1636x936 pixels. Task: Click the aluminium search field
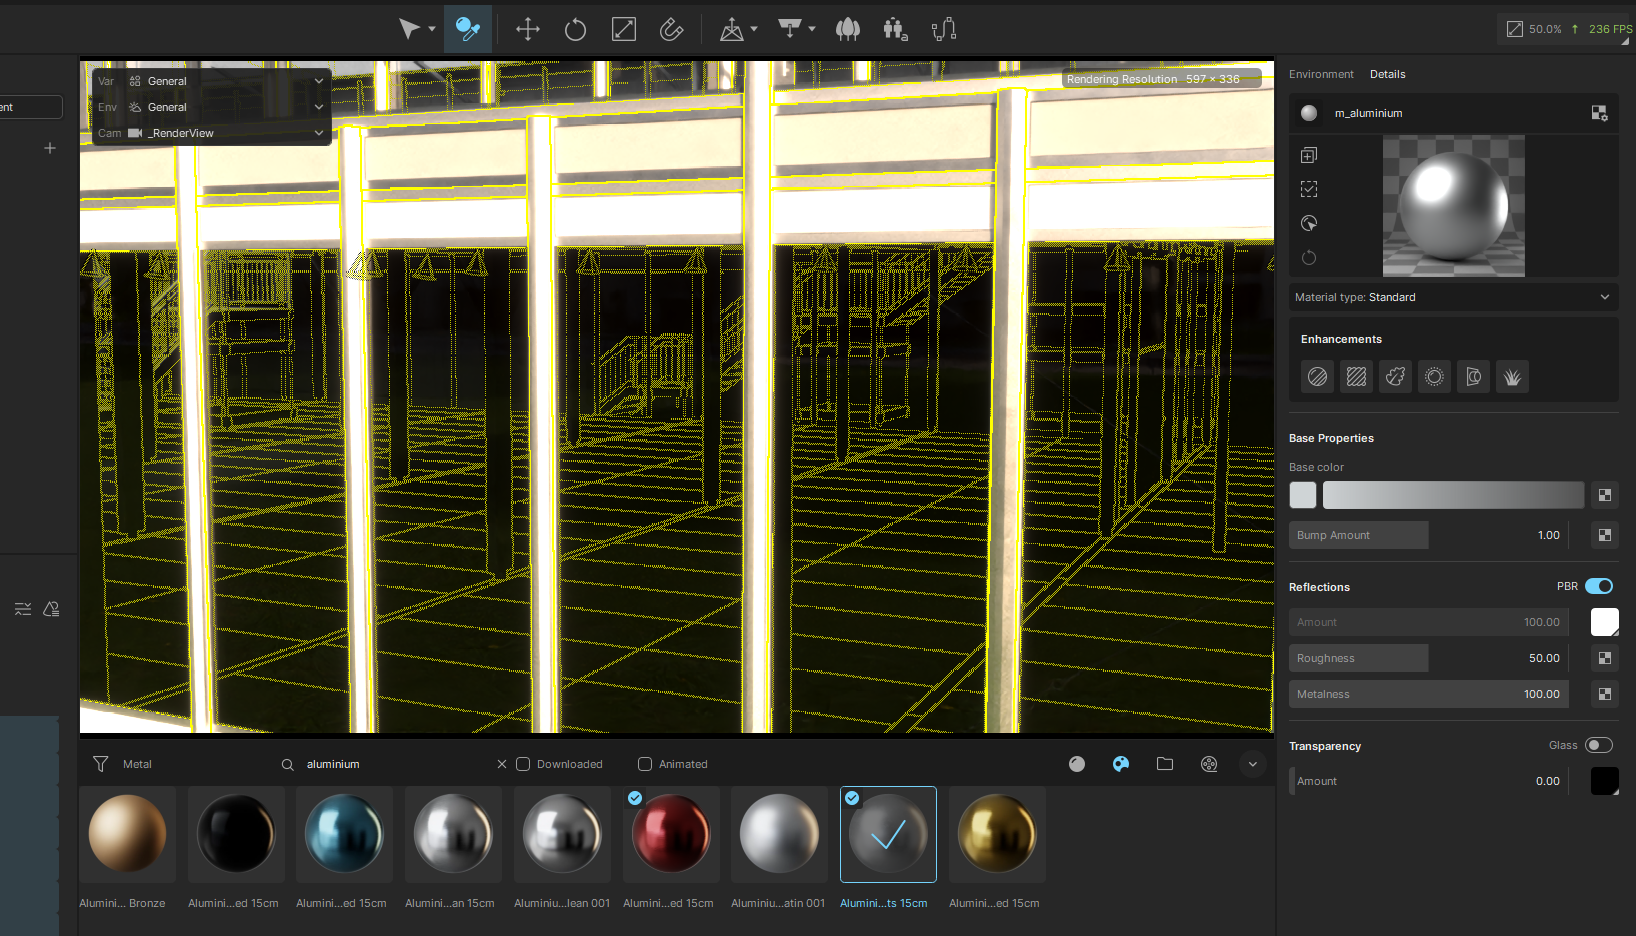pyautogui.click(x=395, y=764)
